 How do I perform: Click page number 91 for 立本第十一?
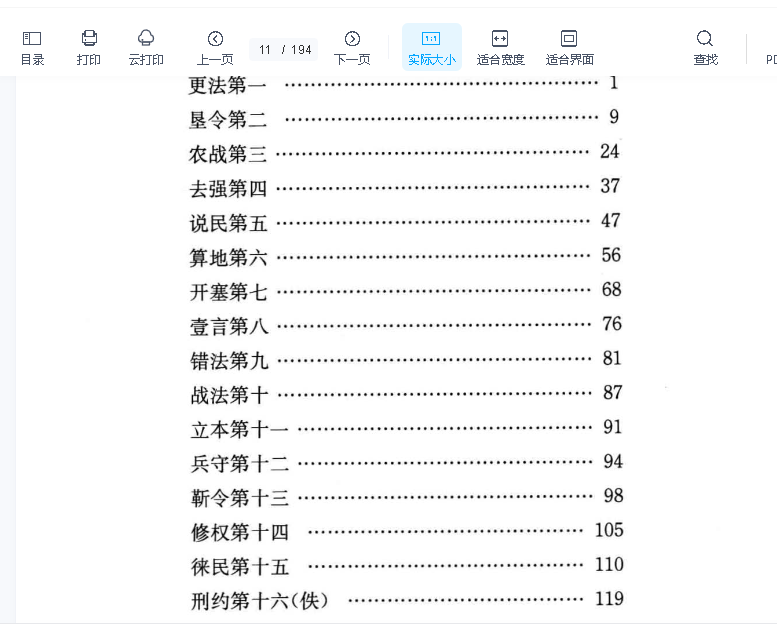click(x=612, y=427)
